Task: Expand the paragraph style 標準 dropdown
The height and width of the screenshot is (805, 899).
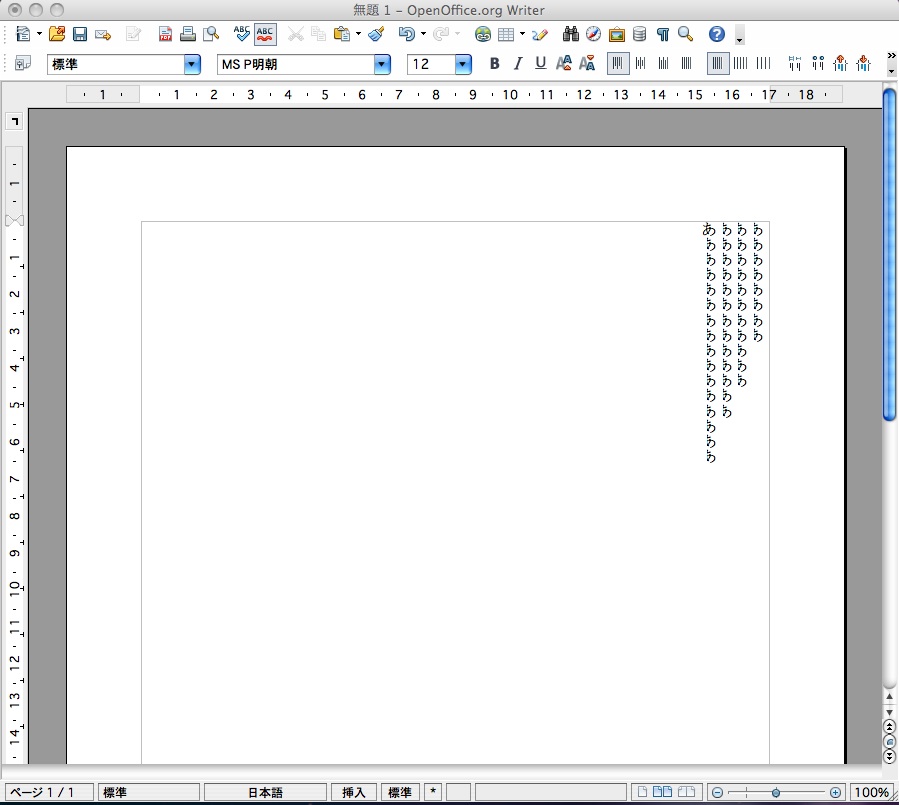Action: pos(192,64)
